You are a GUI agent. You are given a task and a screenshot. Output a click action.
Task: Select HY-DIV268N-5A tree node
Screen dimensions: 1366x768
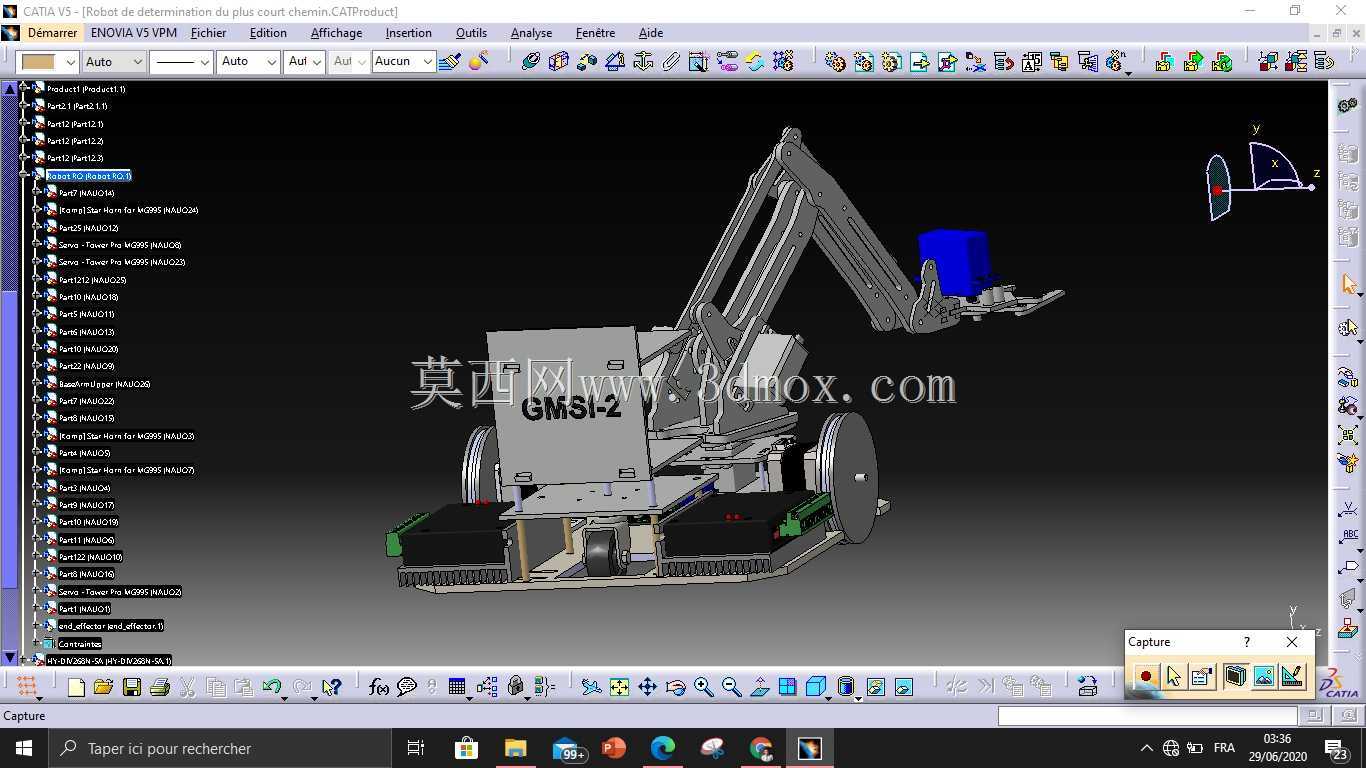tap(109, 661)
